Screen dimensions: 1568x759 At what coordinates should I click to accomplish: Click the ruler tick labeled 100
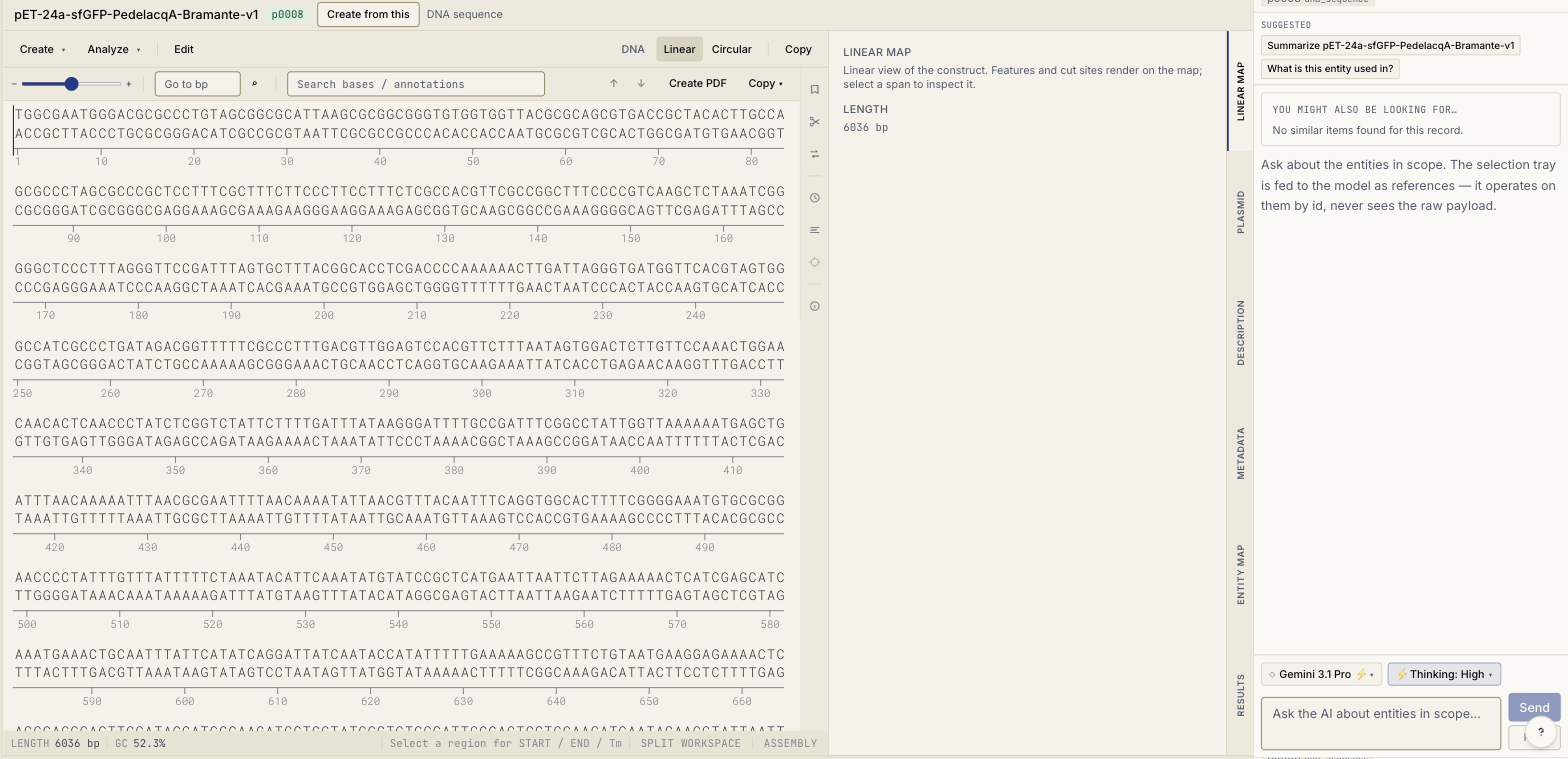[x=166, y=239]
